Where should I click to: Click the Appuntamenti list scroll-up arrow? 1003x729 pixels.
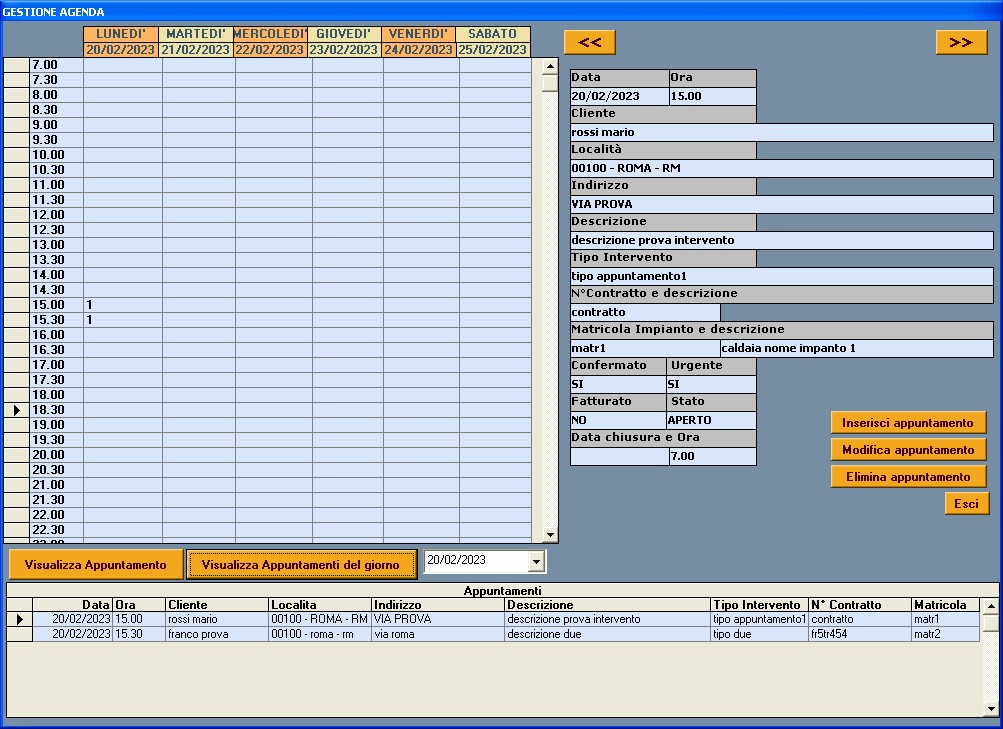tap(991, 606)
